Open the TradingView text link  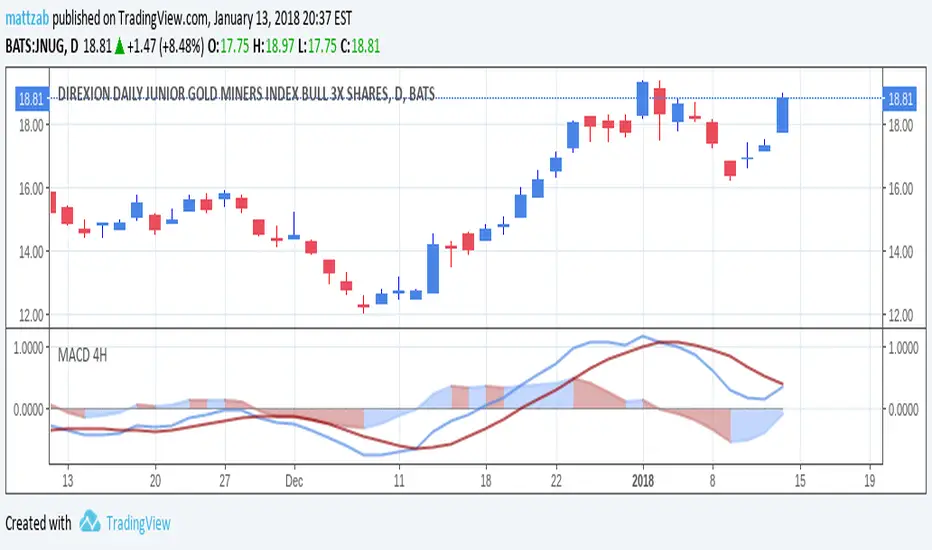138,523
